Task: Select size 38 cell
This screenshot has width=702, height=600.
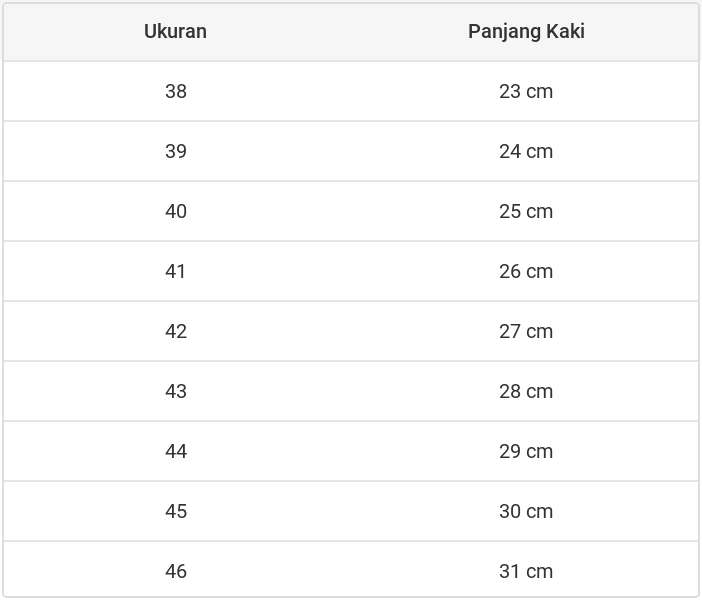Action: coord(176,91)
